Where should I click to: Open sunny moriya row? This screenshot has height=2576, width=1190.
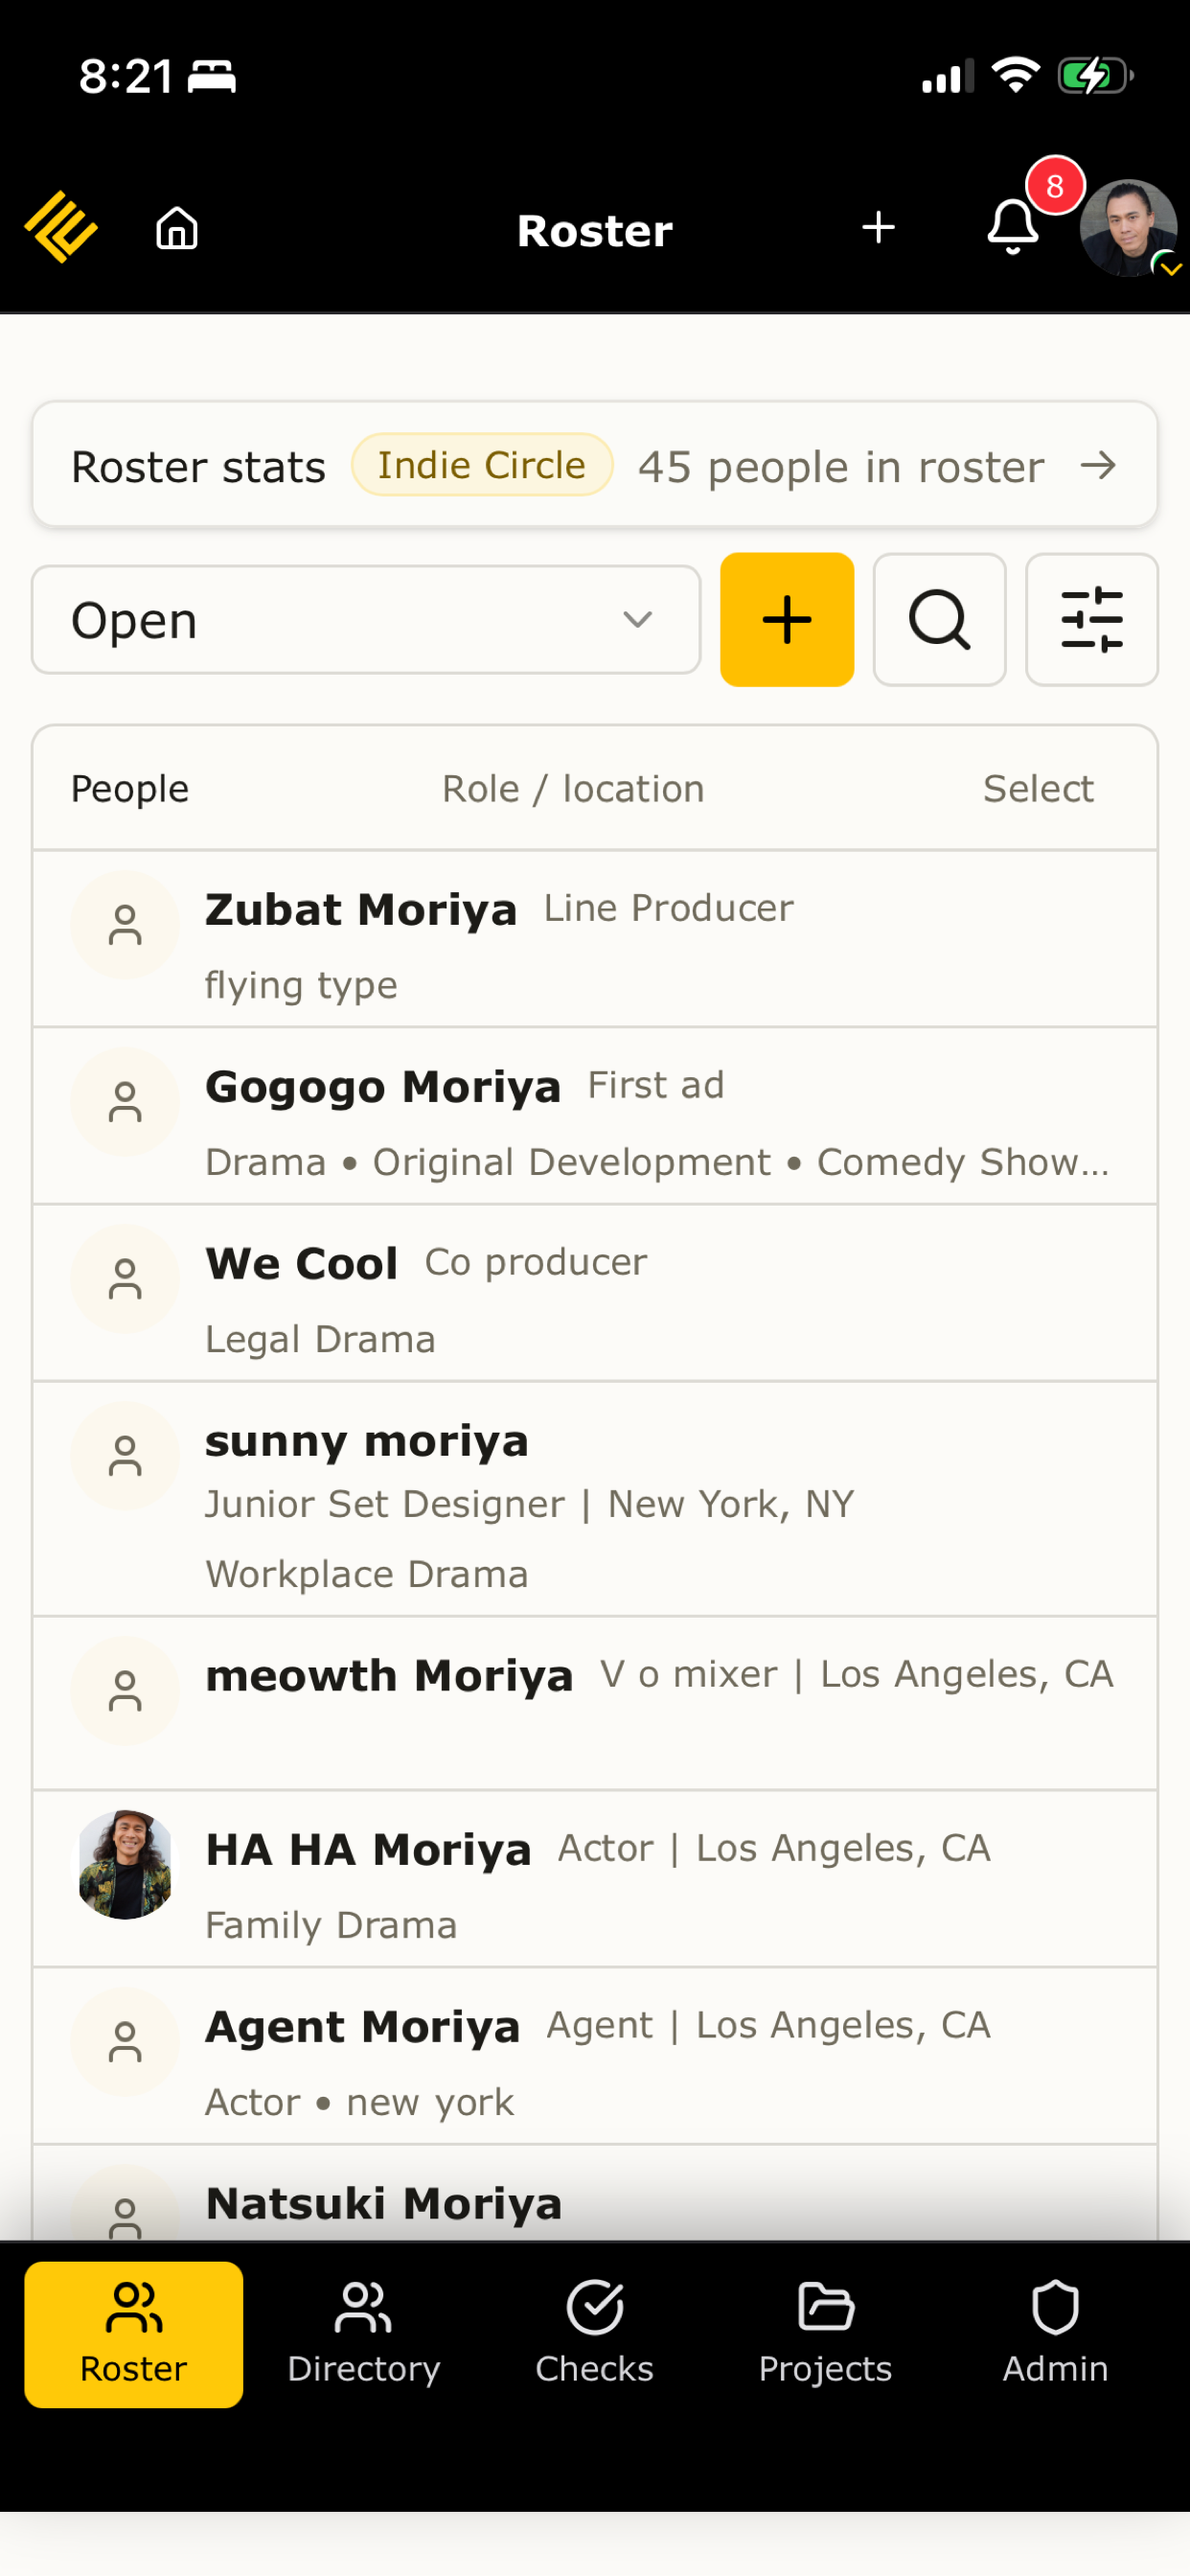[595, 1499]
